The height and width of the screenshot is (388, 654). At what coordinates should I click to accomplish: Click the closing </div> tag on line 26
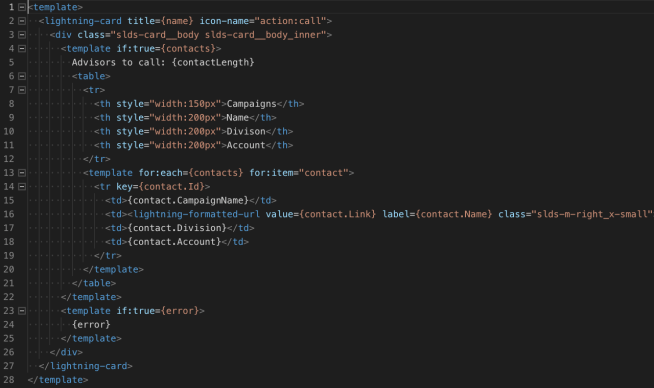[x=66, y=352]
